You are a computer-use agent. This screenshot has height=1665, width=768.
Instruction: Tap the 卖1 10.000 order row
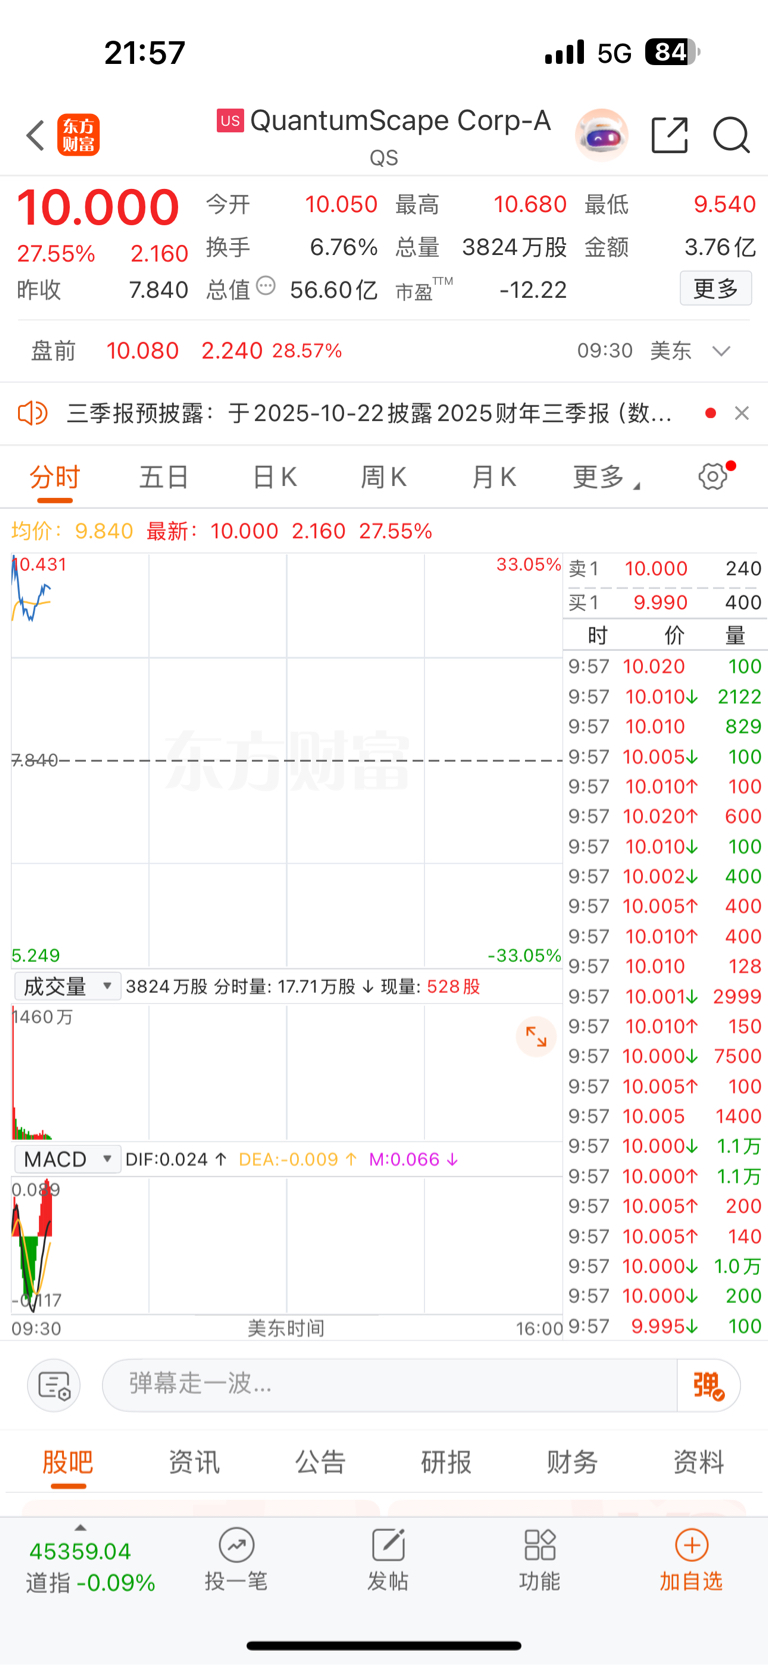click(x=665, y=569)
